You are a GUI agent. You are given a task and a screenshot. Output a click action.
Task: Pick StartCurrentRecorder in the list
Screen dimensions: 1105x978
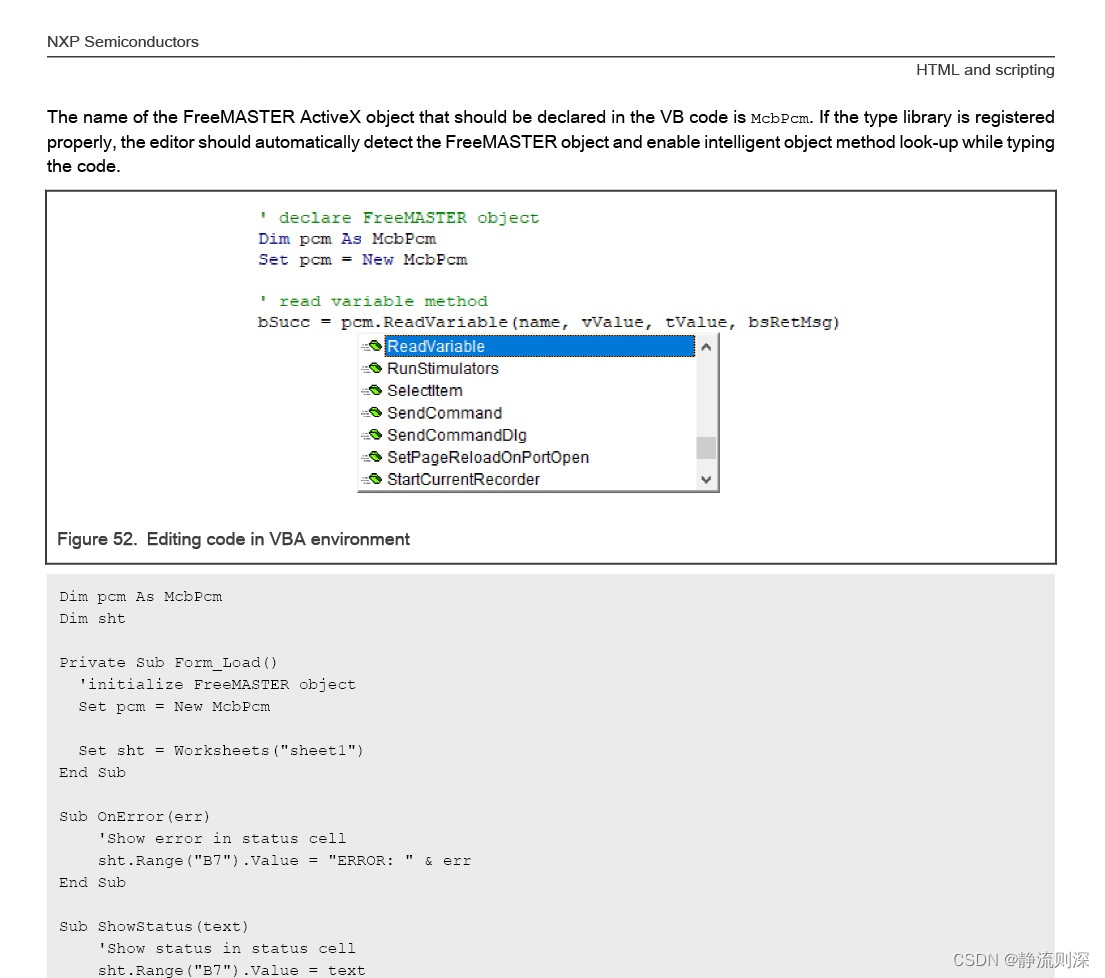[463, 479]
